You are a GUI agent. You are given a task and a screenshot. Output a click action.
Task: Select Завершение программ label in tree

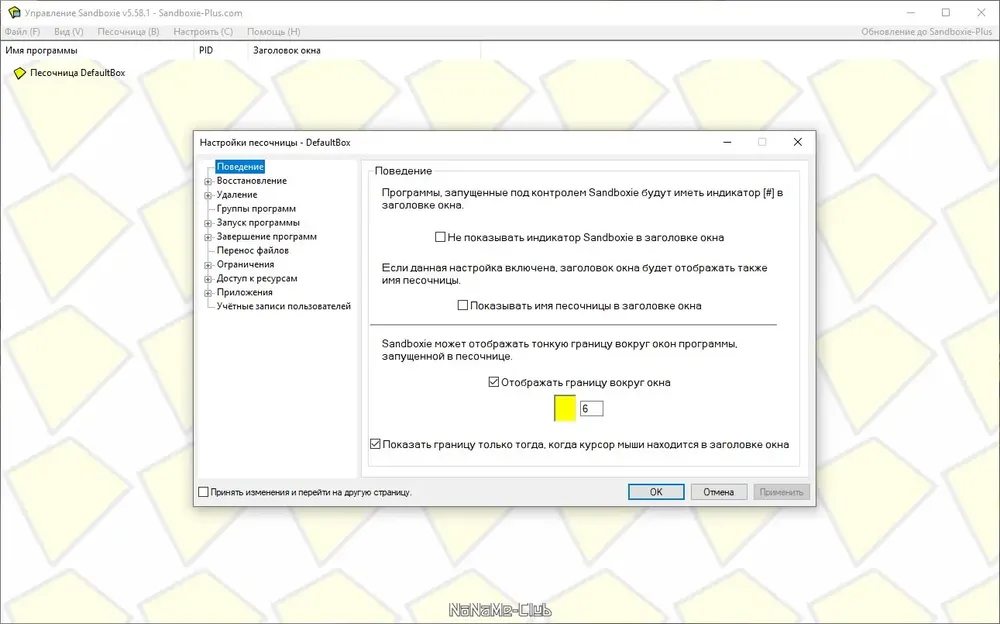click(267, 237)
